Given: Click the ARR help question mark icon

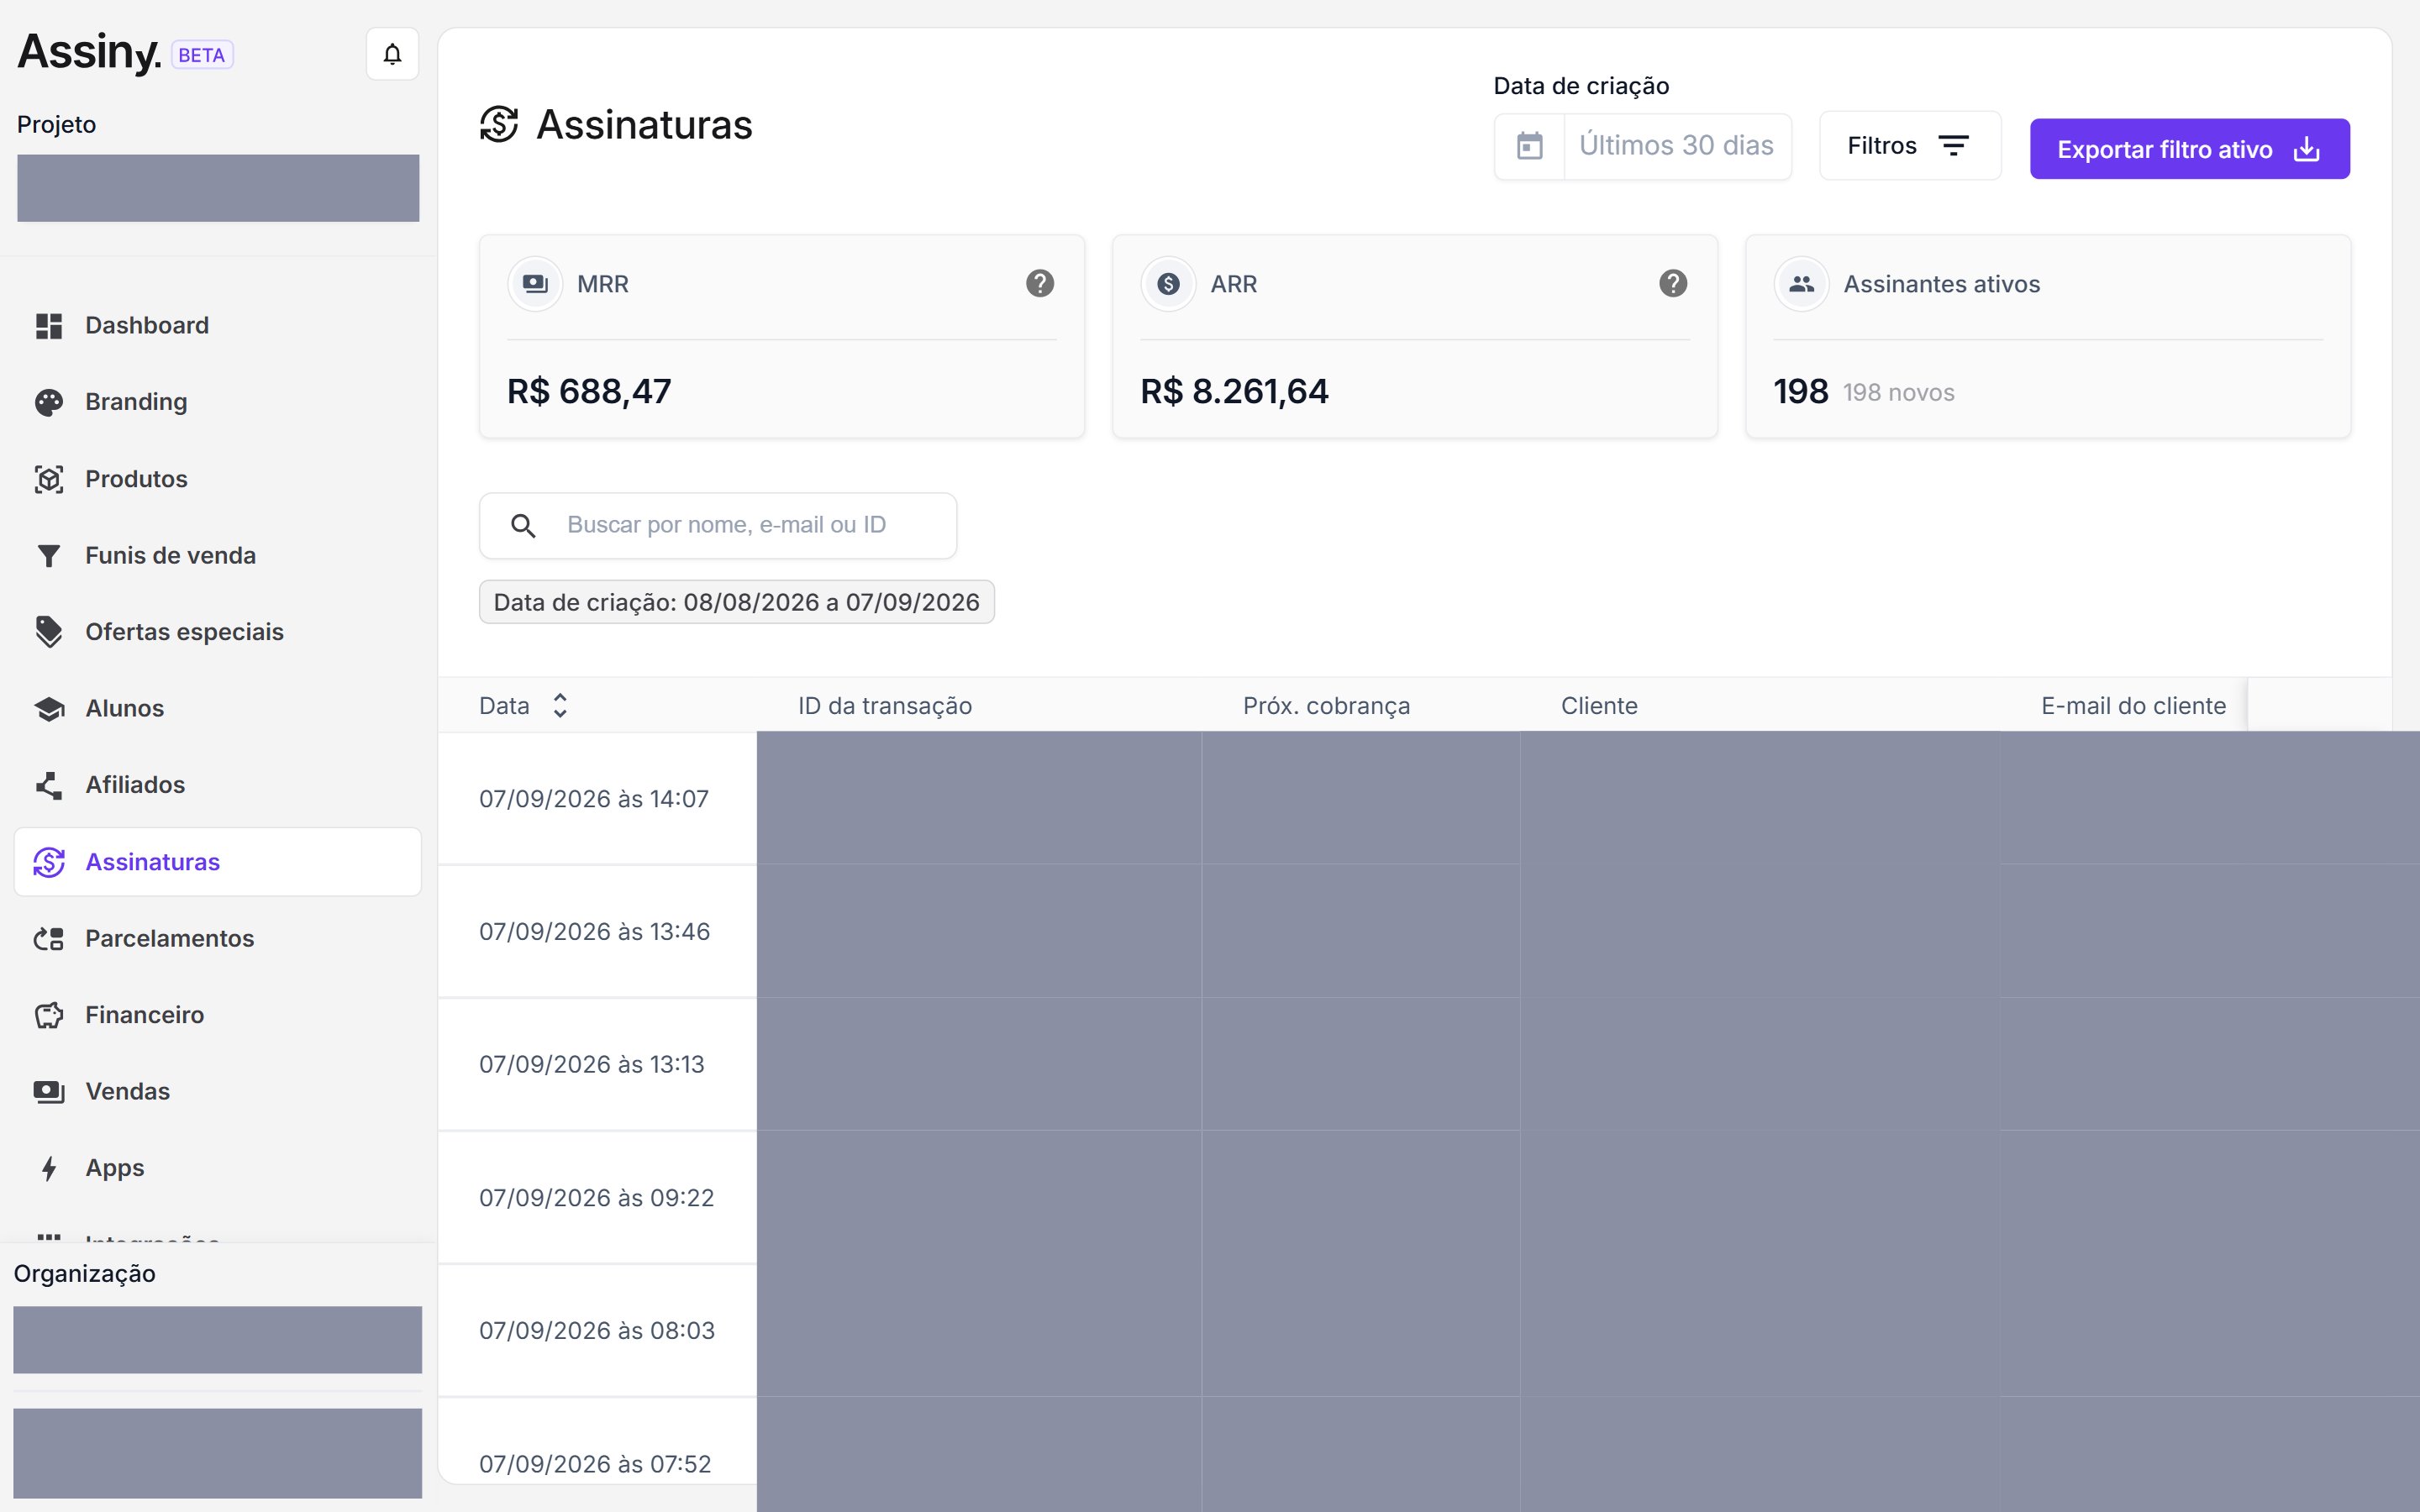Looking at the screenshot, I should pos(1673,284).
